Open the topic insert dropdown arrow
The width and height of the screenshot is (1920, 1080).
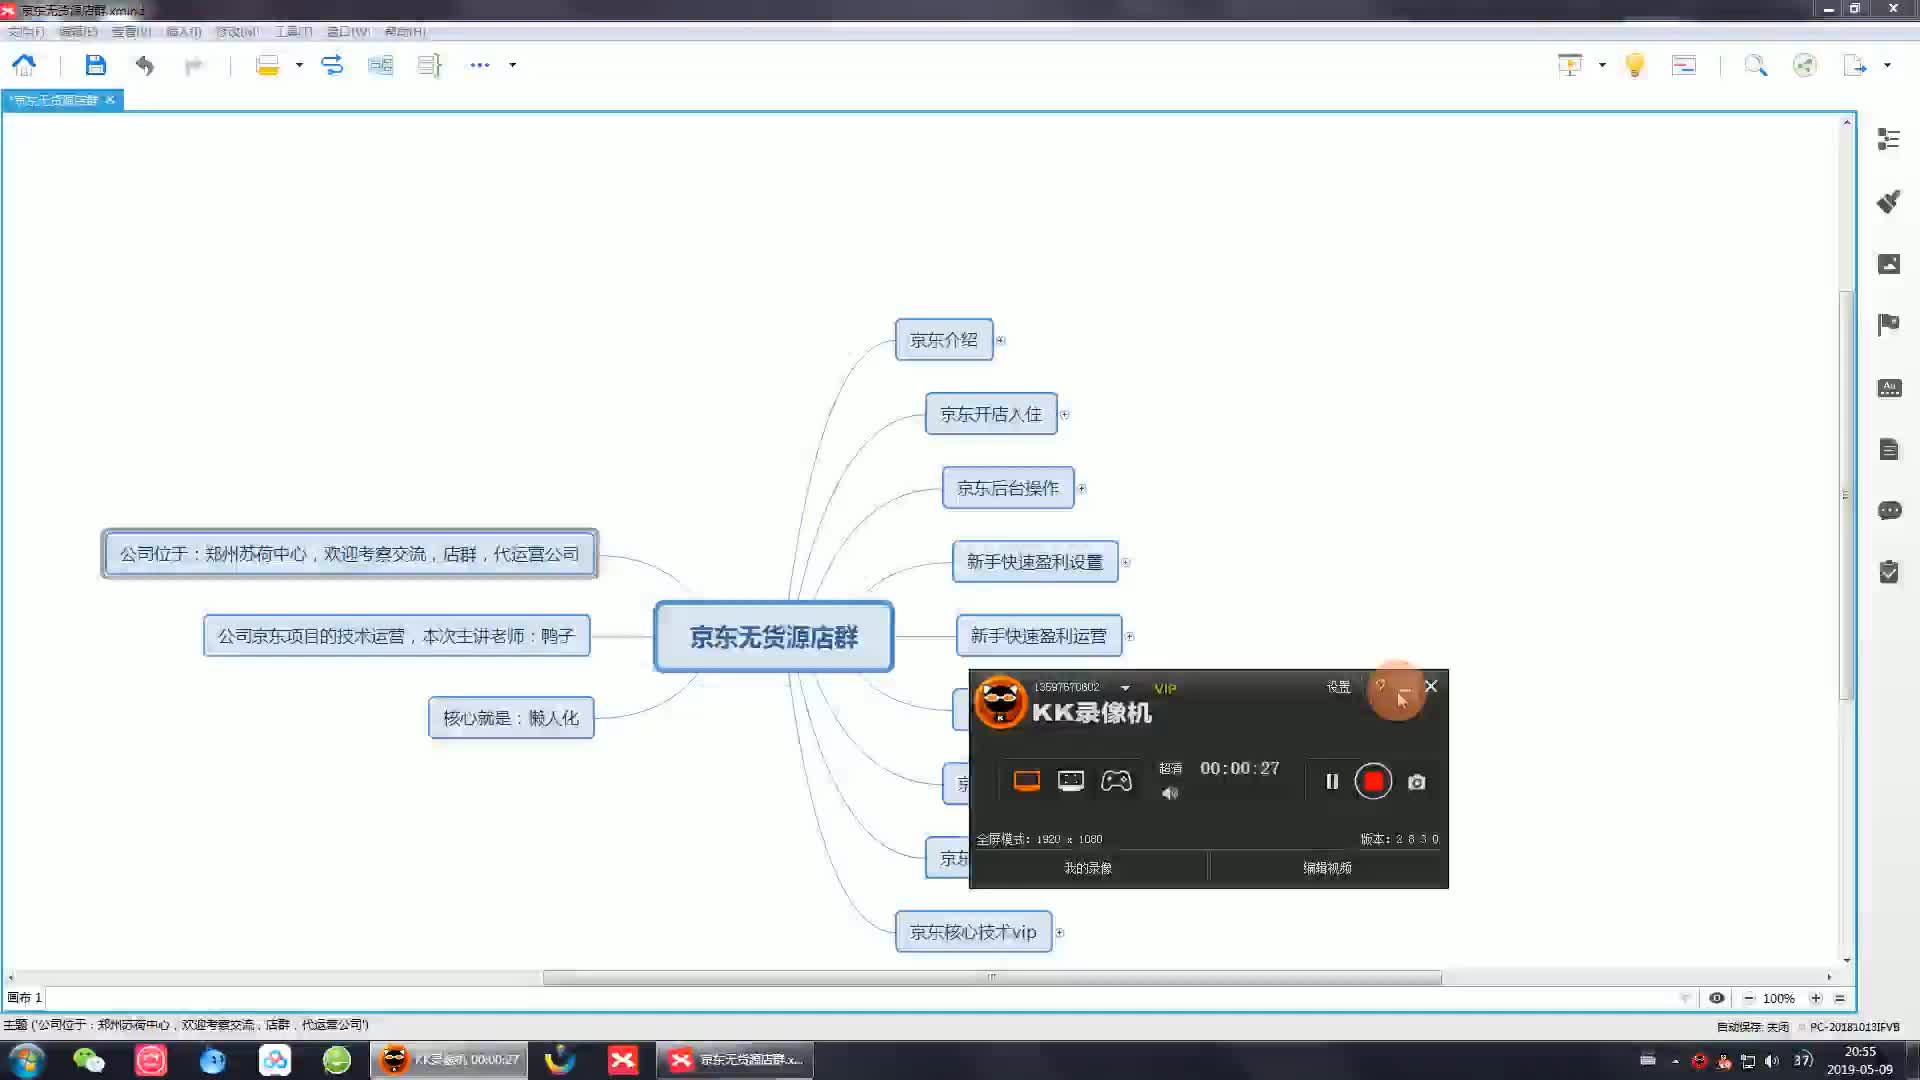click(299, 66)
